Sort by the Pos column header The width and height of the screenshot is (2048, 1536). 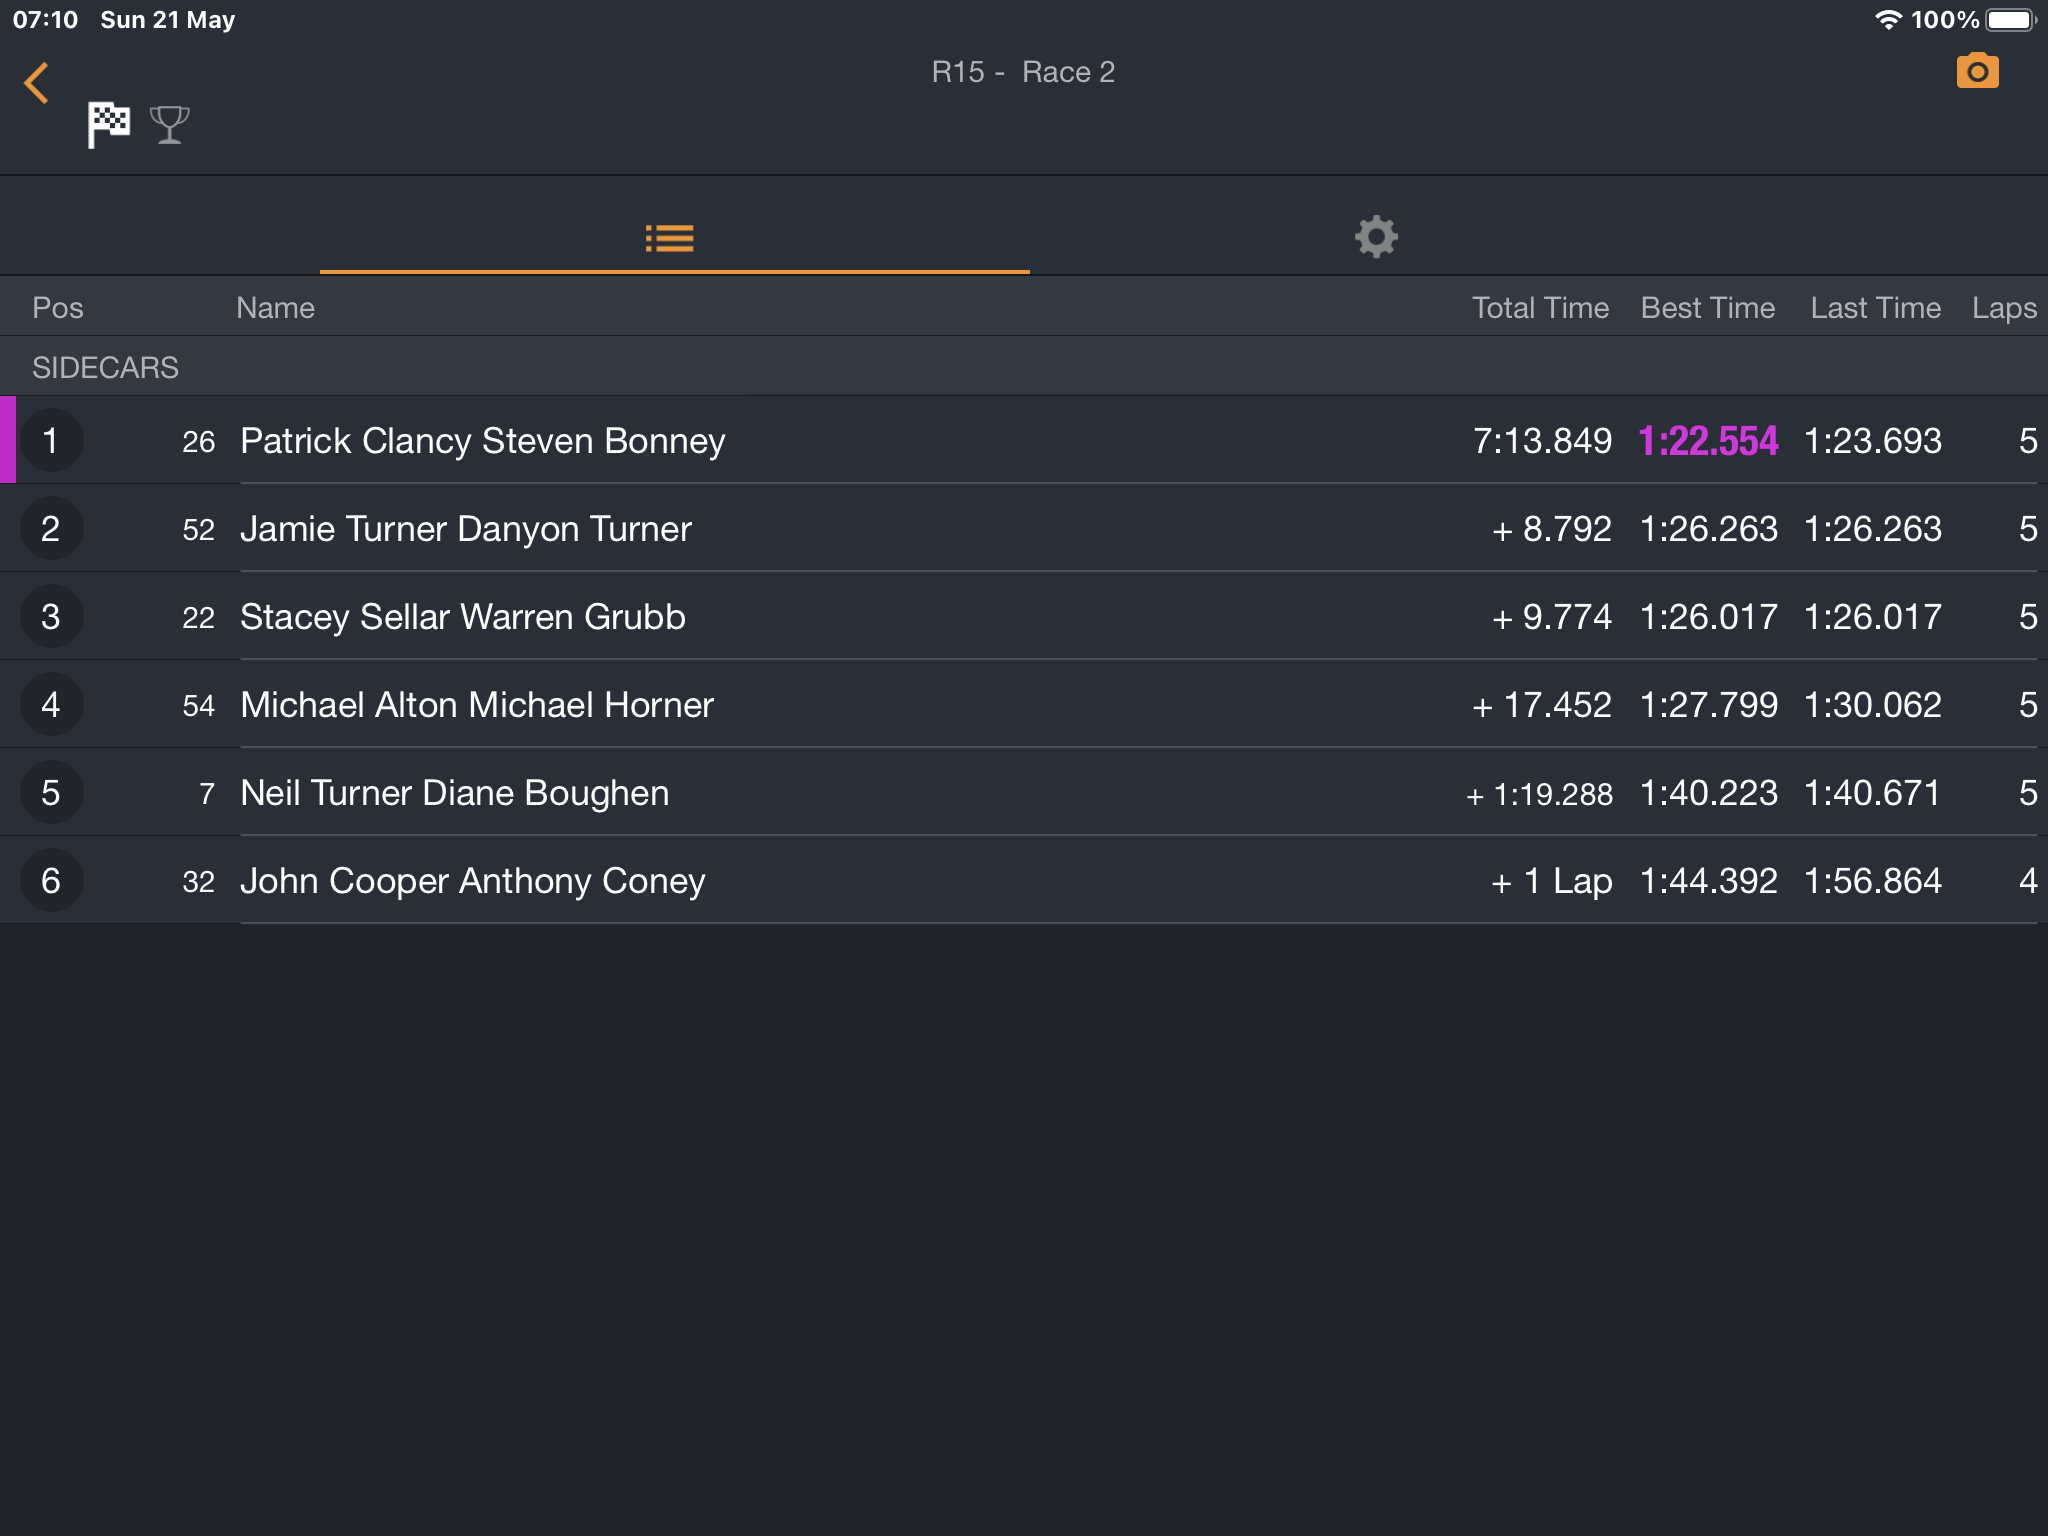(58, 308)
